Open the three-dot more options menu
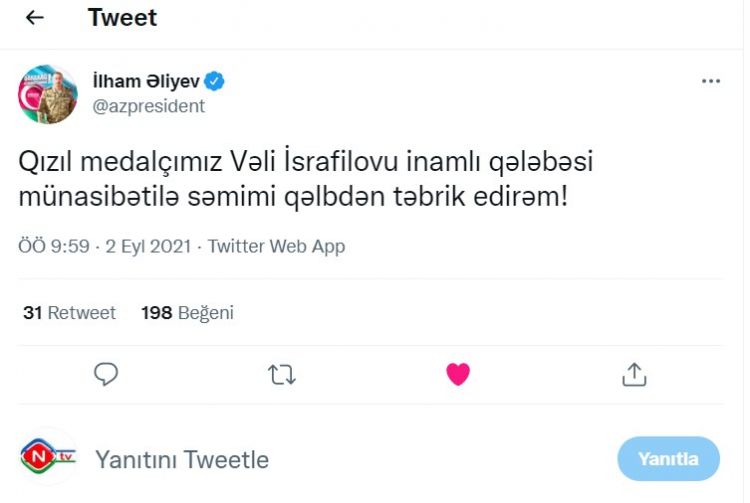 click(x=711, y=82)
